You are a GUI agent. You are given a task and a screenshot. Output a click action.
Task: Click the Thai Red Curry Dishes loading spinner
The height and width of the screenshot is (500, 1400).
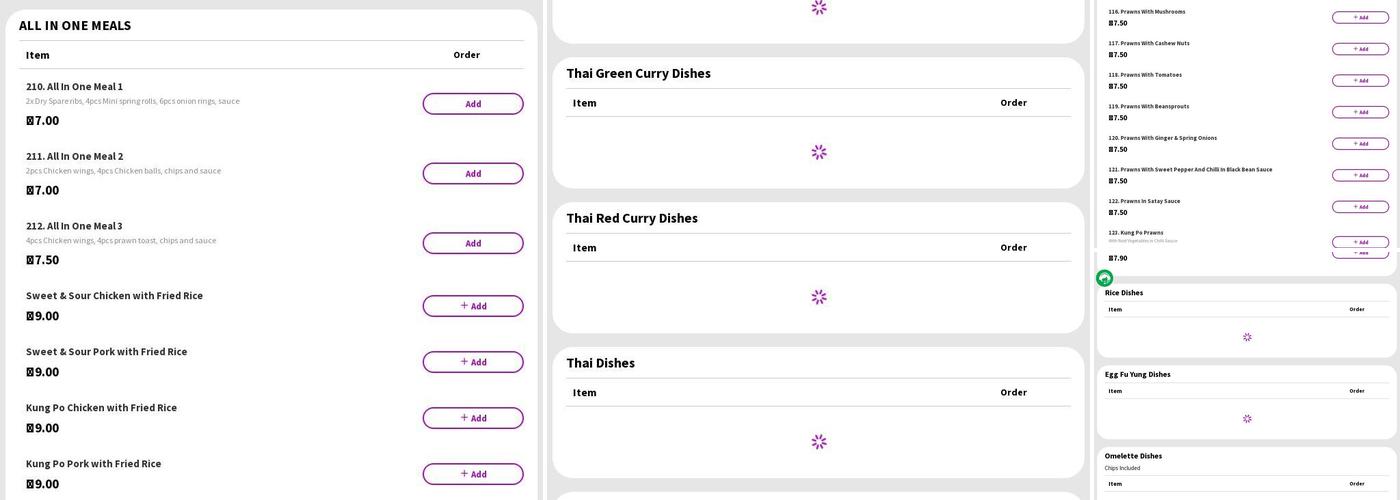(x=818, y=297)
